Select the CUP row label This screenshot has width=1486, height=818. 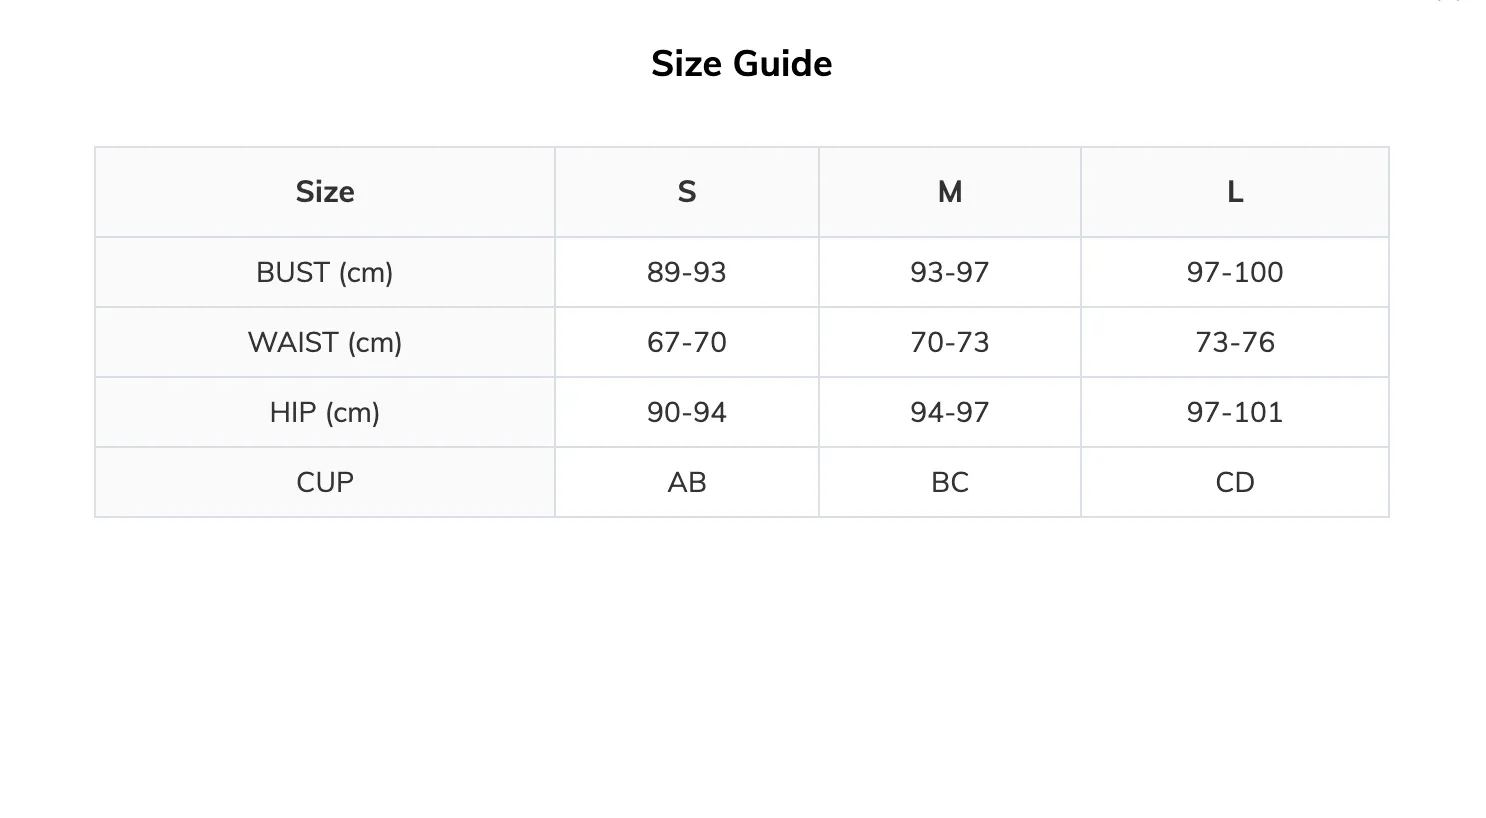coord(325,482)
